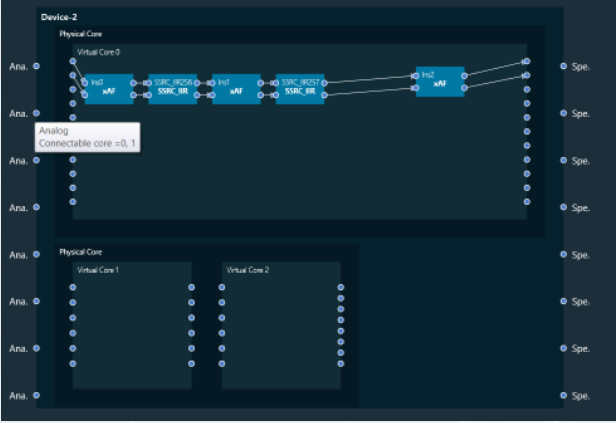The width and height of the screenshot is (616, 423).
Task: Click the Virtual Core 1 label
Action: (x=98, y=270)
